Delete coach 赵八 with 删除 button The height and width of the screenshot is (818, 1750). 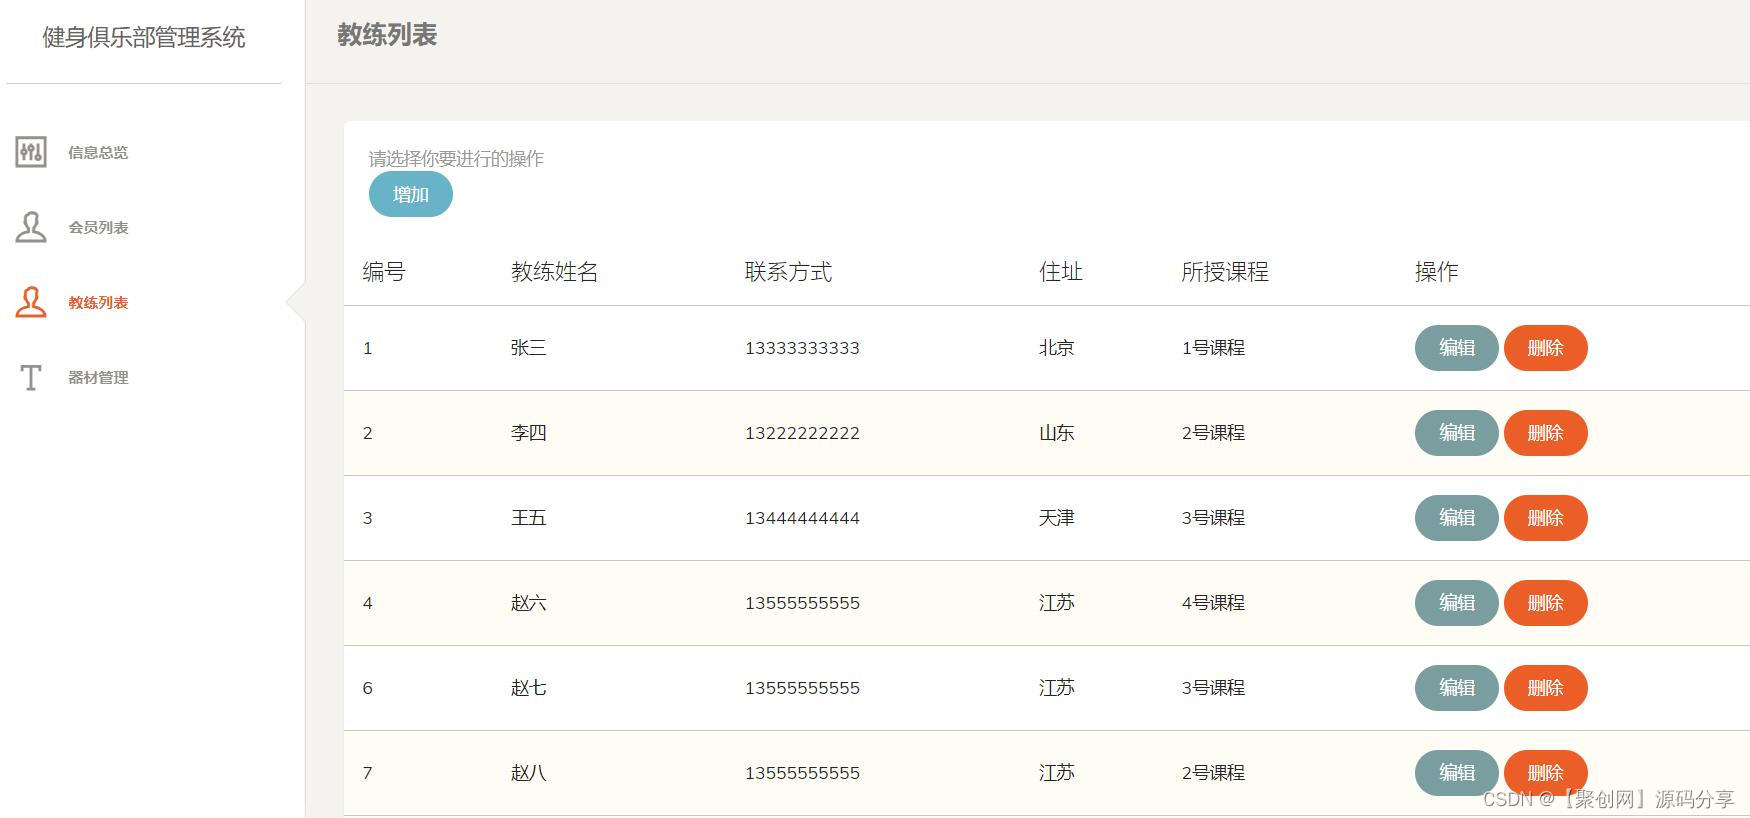[1546, 773]
